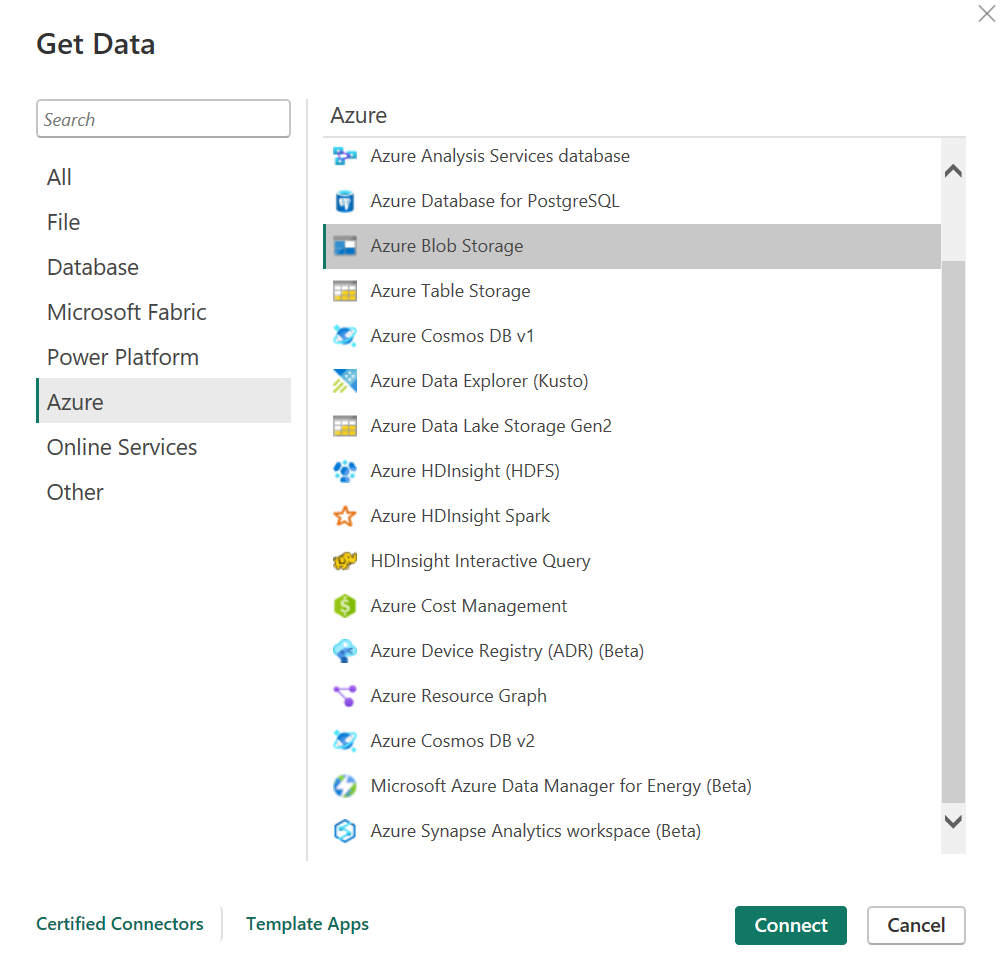Open the Certified Connectors link
The height and width of the screenshot is (980, 1006).
[119, 924]
